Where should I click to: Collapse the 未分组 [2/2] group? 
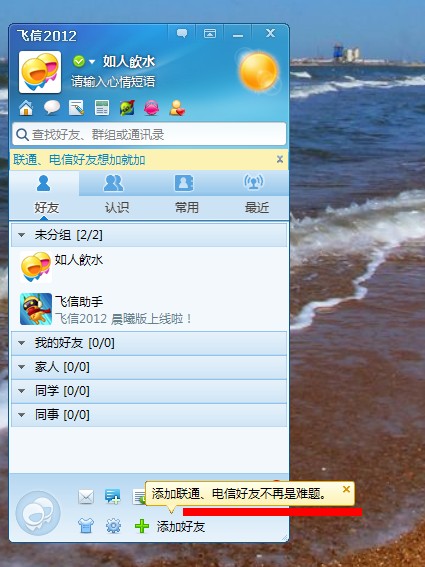click(x=149, y=235)
